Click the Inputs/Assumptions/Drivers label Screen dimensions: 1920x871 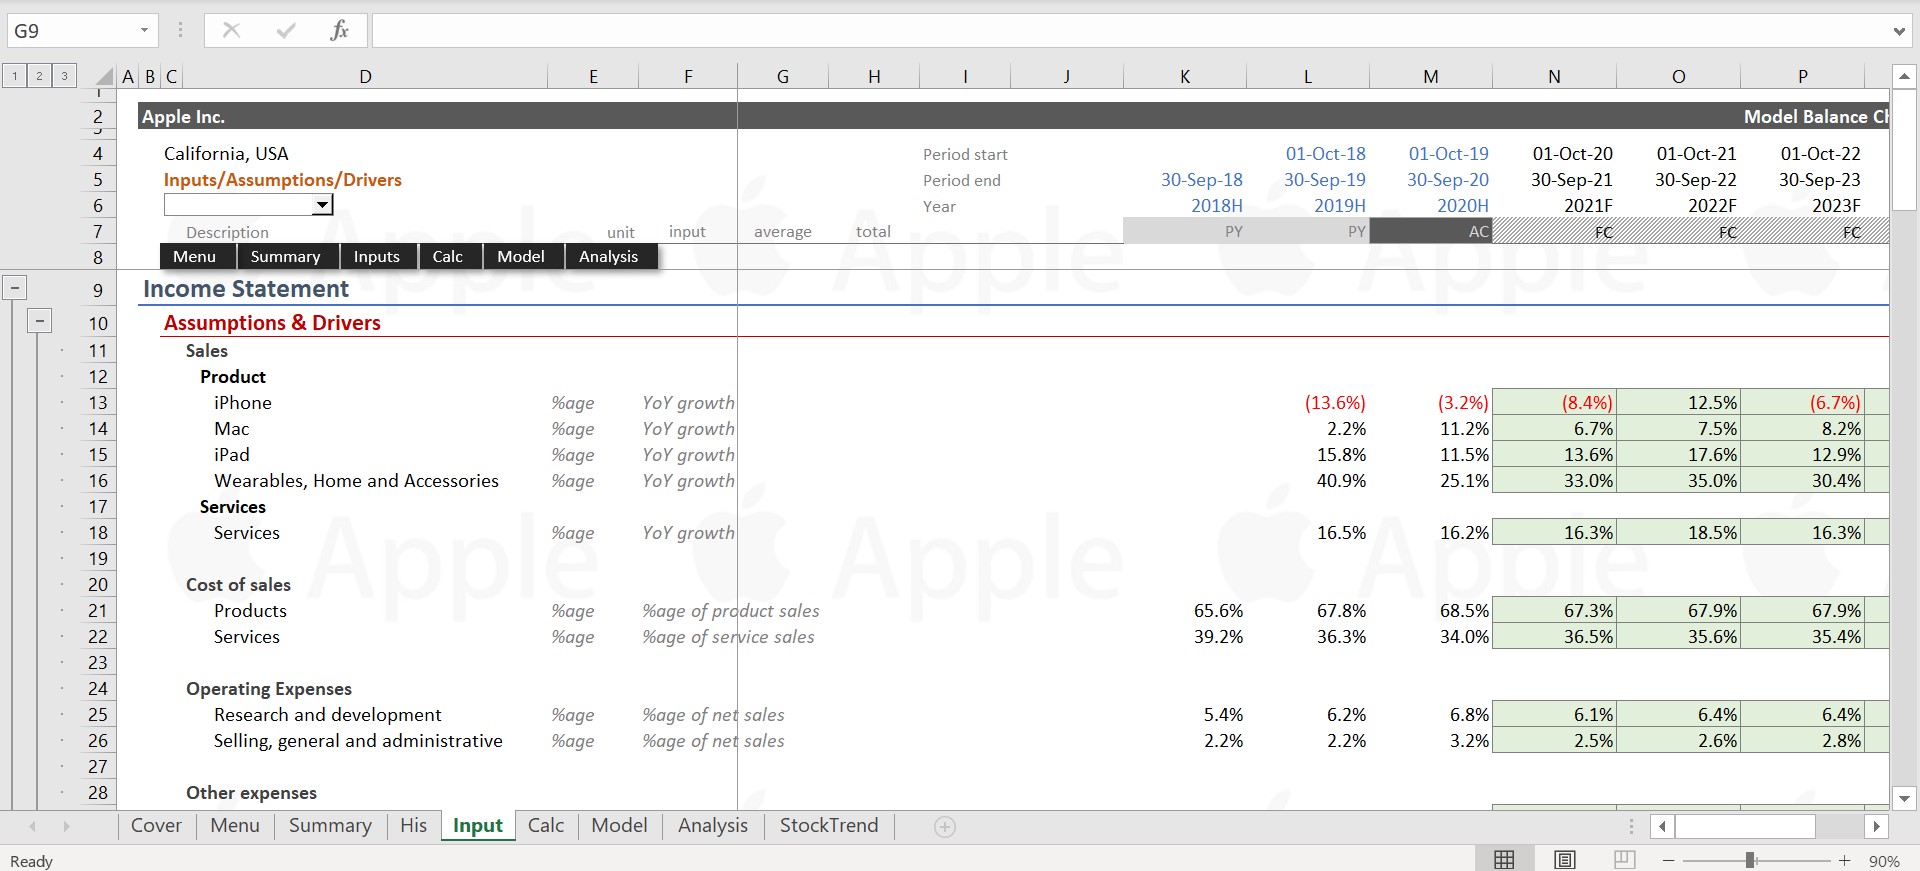(x=283, y=180)
